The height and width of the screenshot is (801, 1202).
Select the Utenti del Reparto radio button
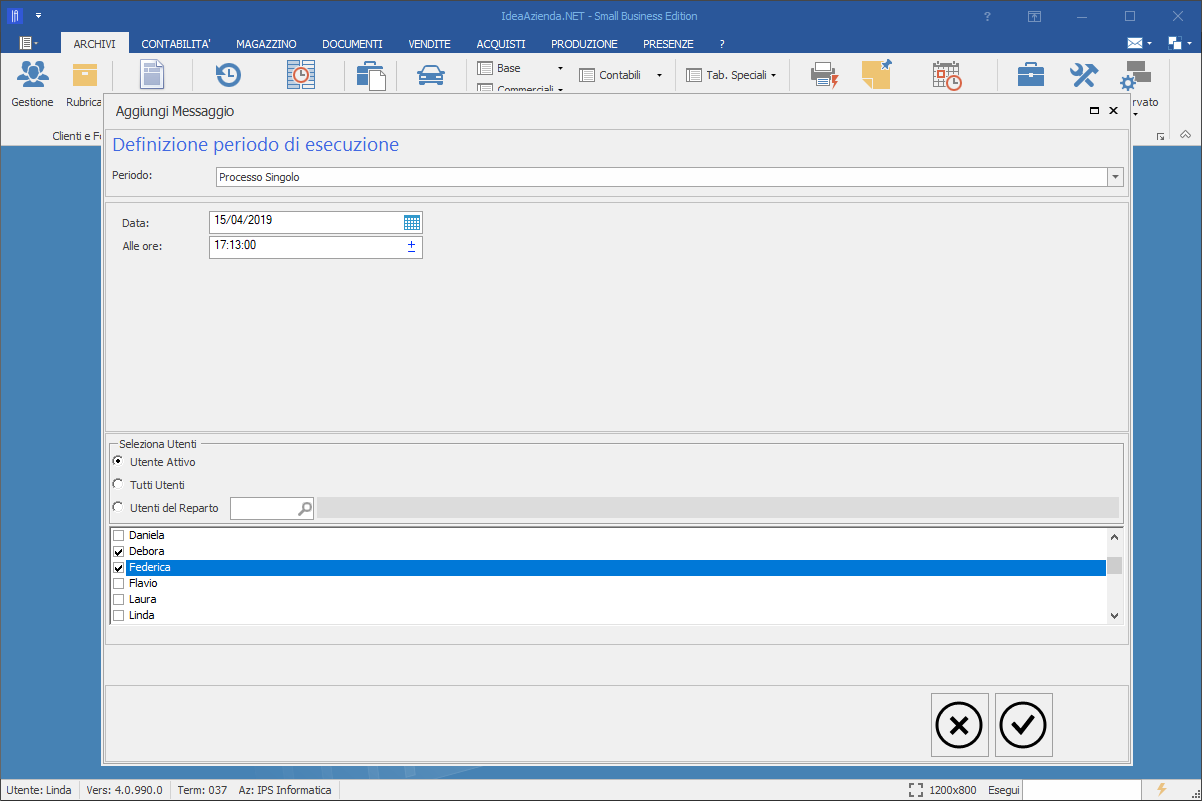tap(118, 507)
